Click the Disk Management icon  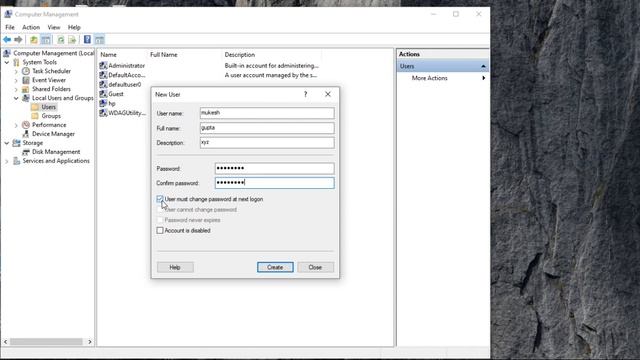pyautogui.click(x=26, y=152)
